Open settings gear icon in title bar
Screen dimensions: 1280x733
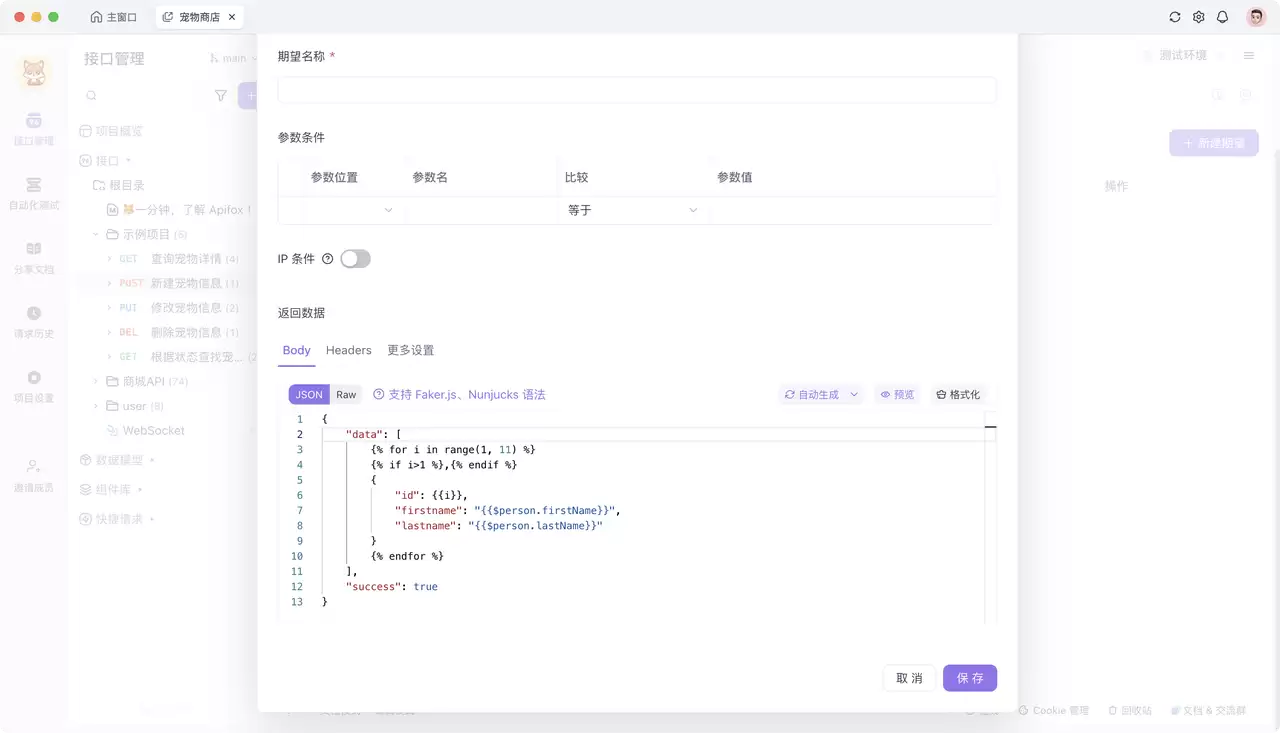(x=1199, y=17)
